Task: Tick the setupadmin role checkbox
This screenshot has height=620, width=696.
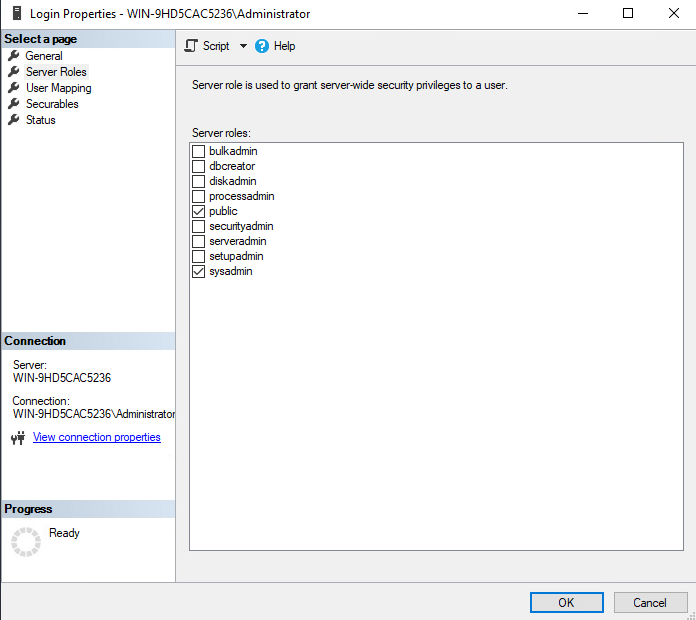Action: [x=198, y=257]
